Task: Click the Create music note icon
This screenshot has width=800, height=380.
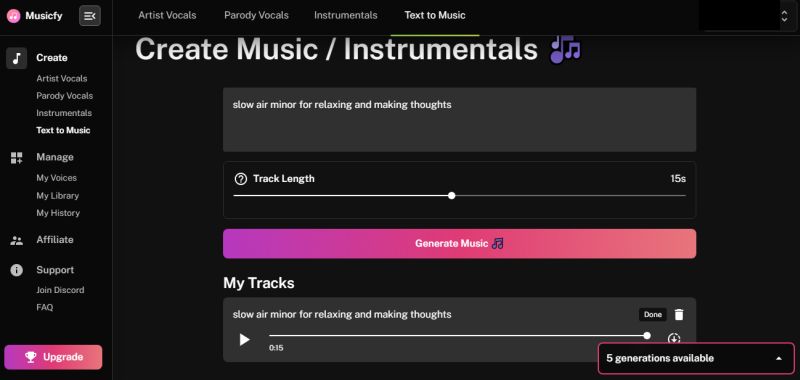Action: click(x=16, y=58)
